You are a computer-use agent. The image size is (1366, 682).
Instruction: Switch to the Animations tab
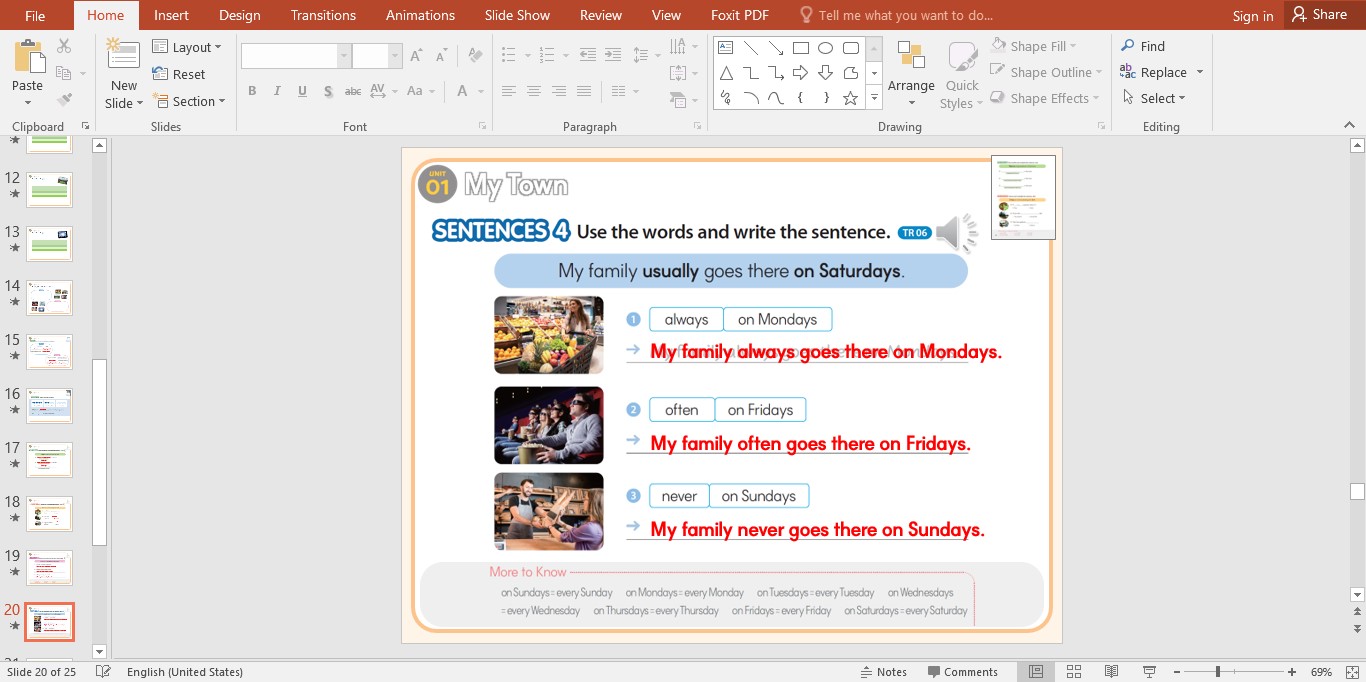pyautogui.click(x=420, y=15)
